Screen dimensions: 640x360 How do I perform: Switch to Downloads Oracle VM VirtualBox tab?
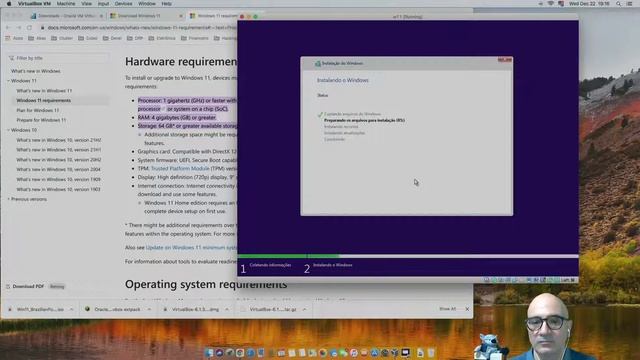67,16
